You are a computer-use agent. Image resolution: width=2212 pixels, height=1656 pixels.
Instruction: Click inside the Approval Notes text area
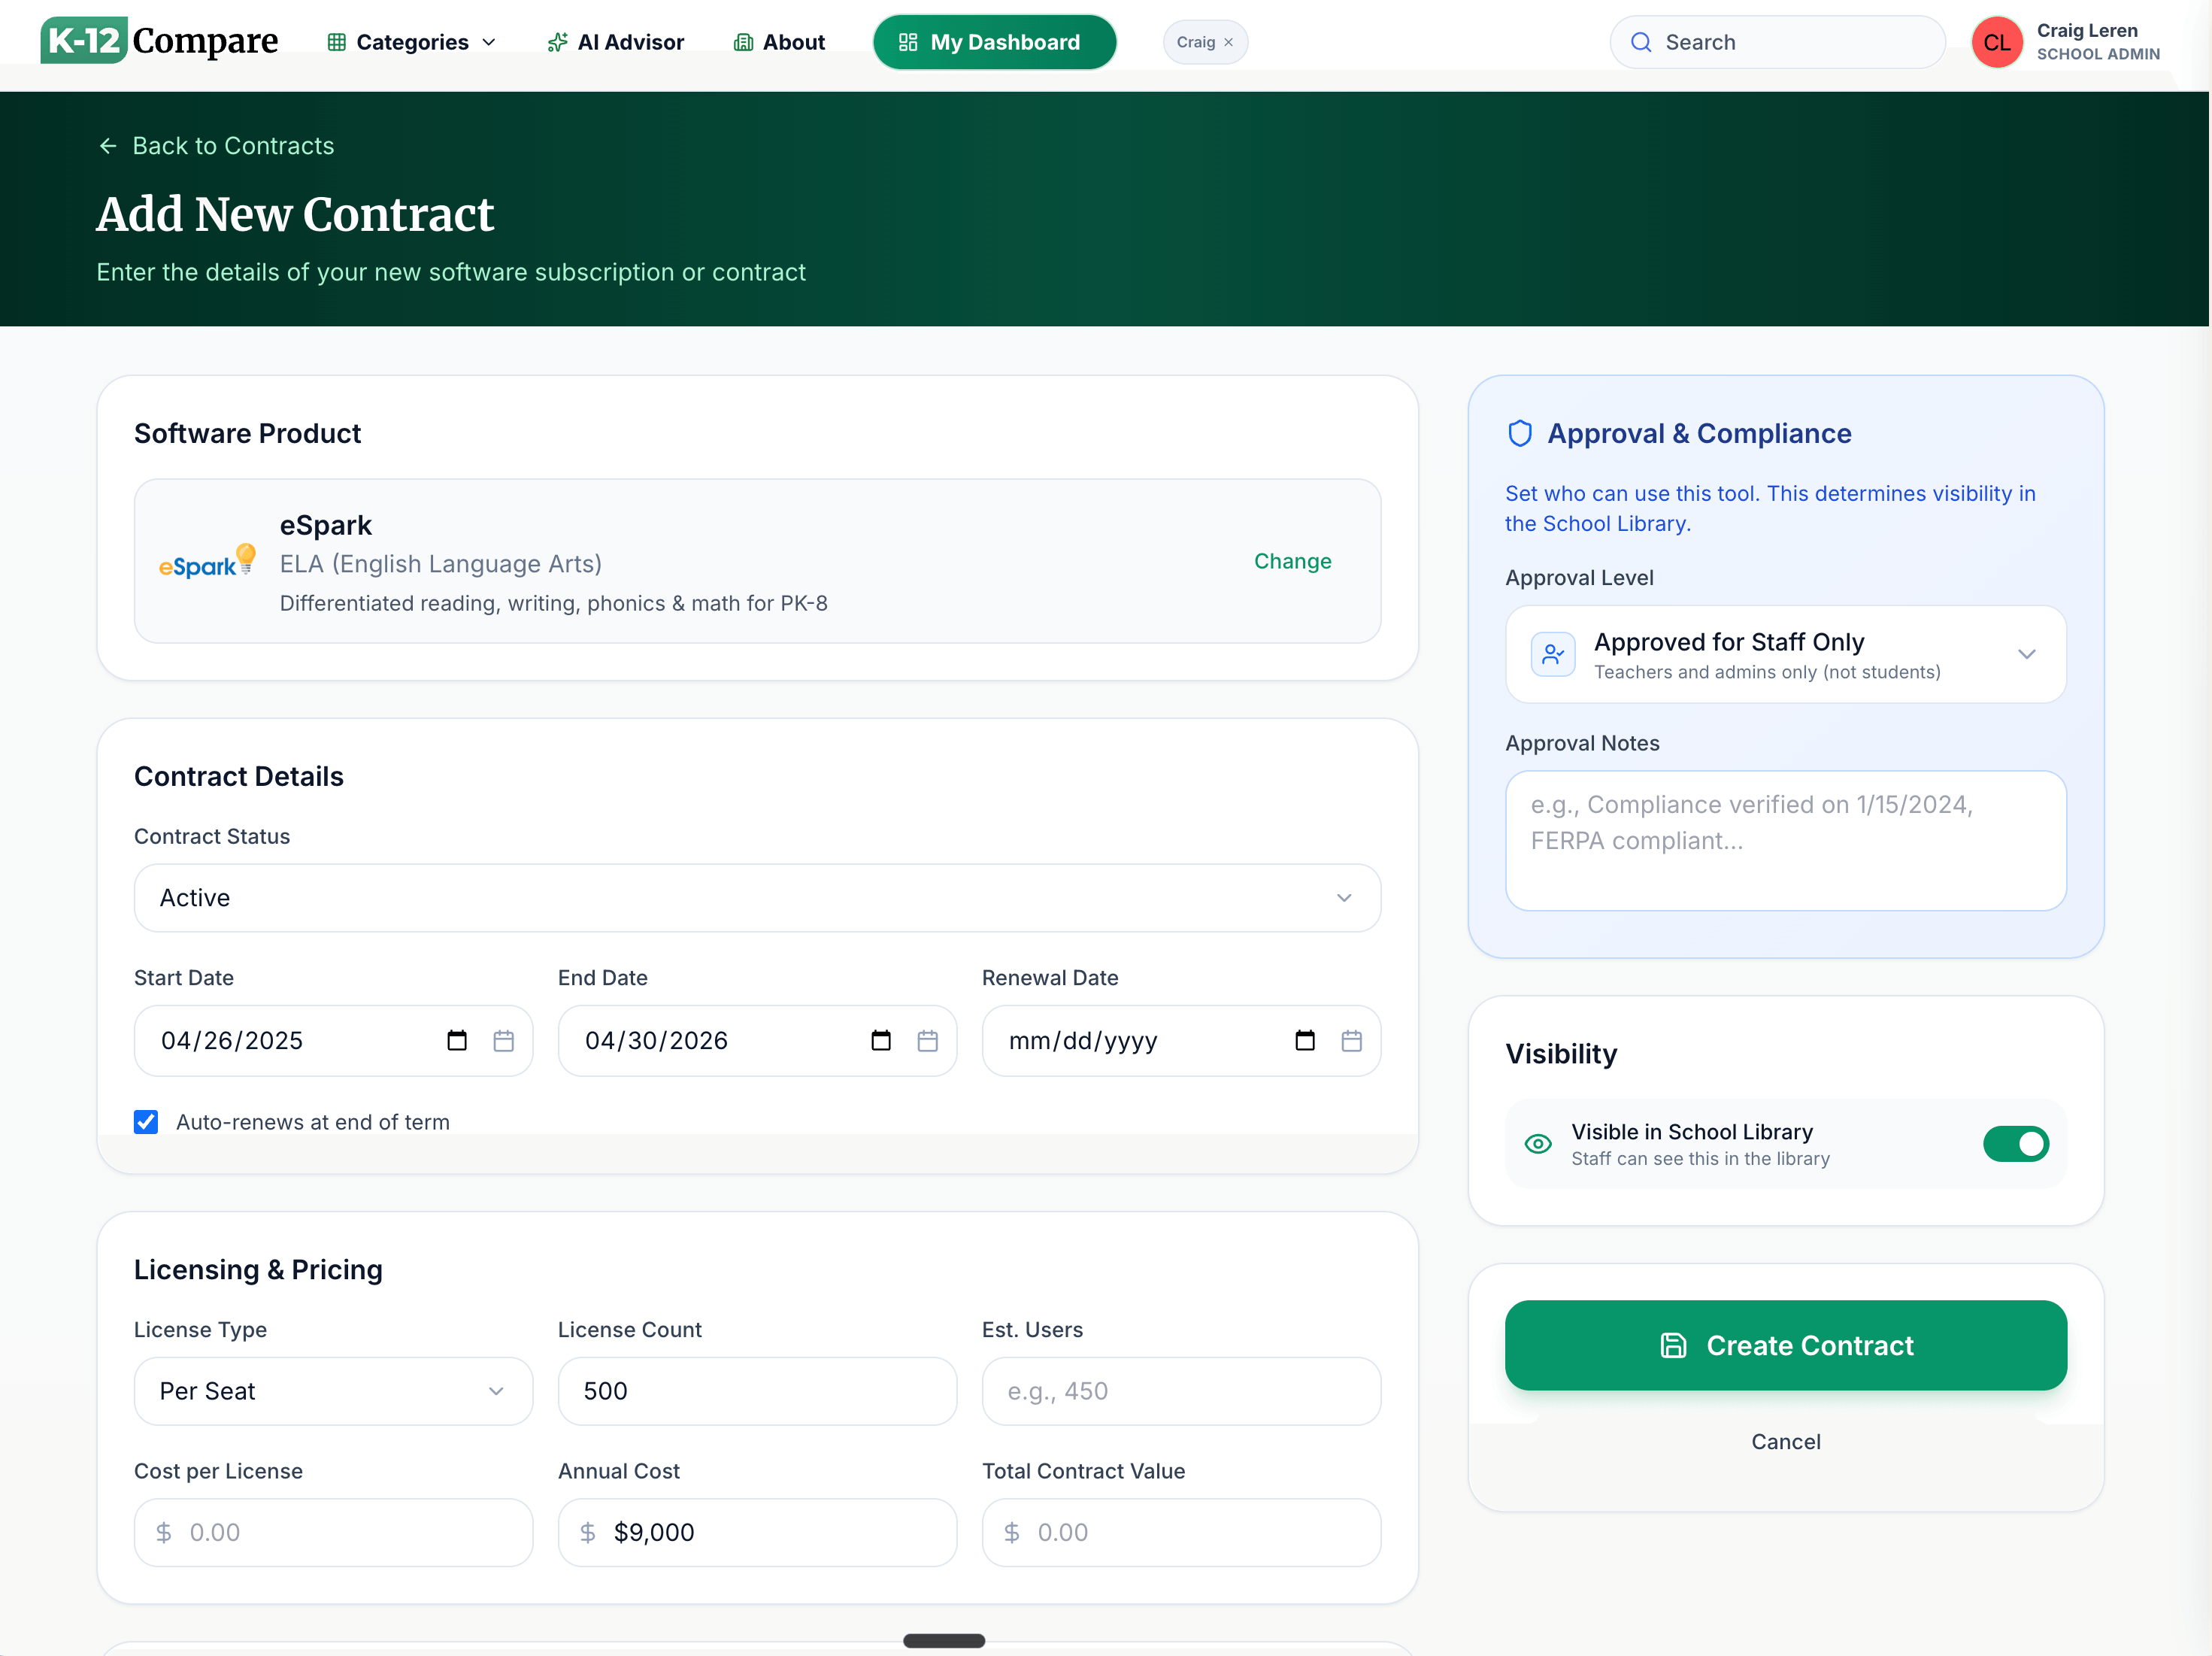coord(1784,840)
